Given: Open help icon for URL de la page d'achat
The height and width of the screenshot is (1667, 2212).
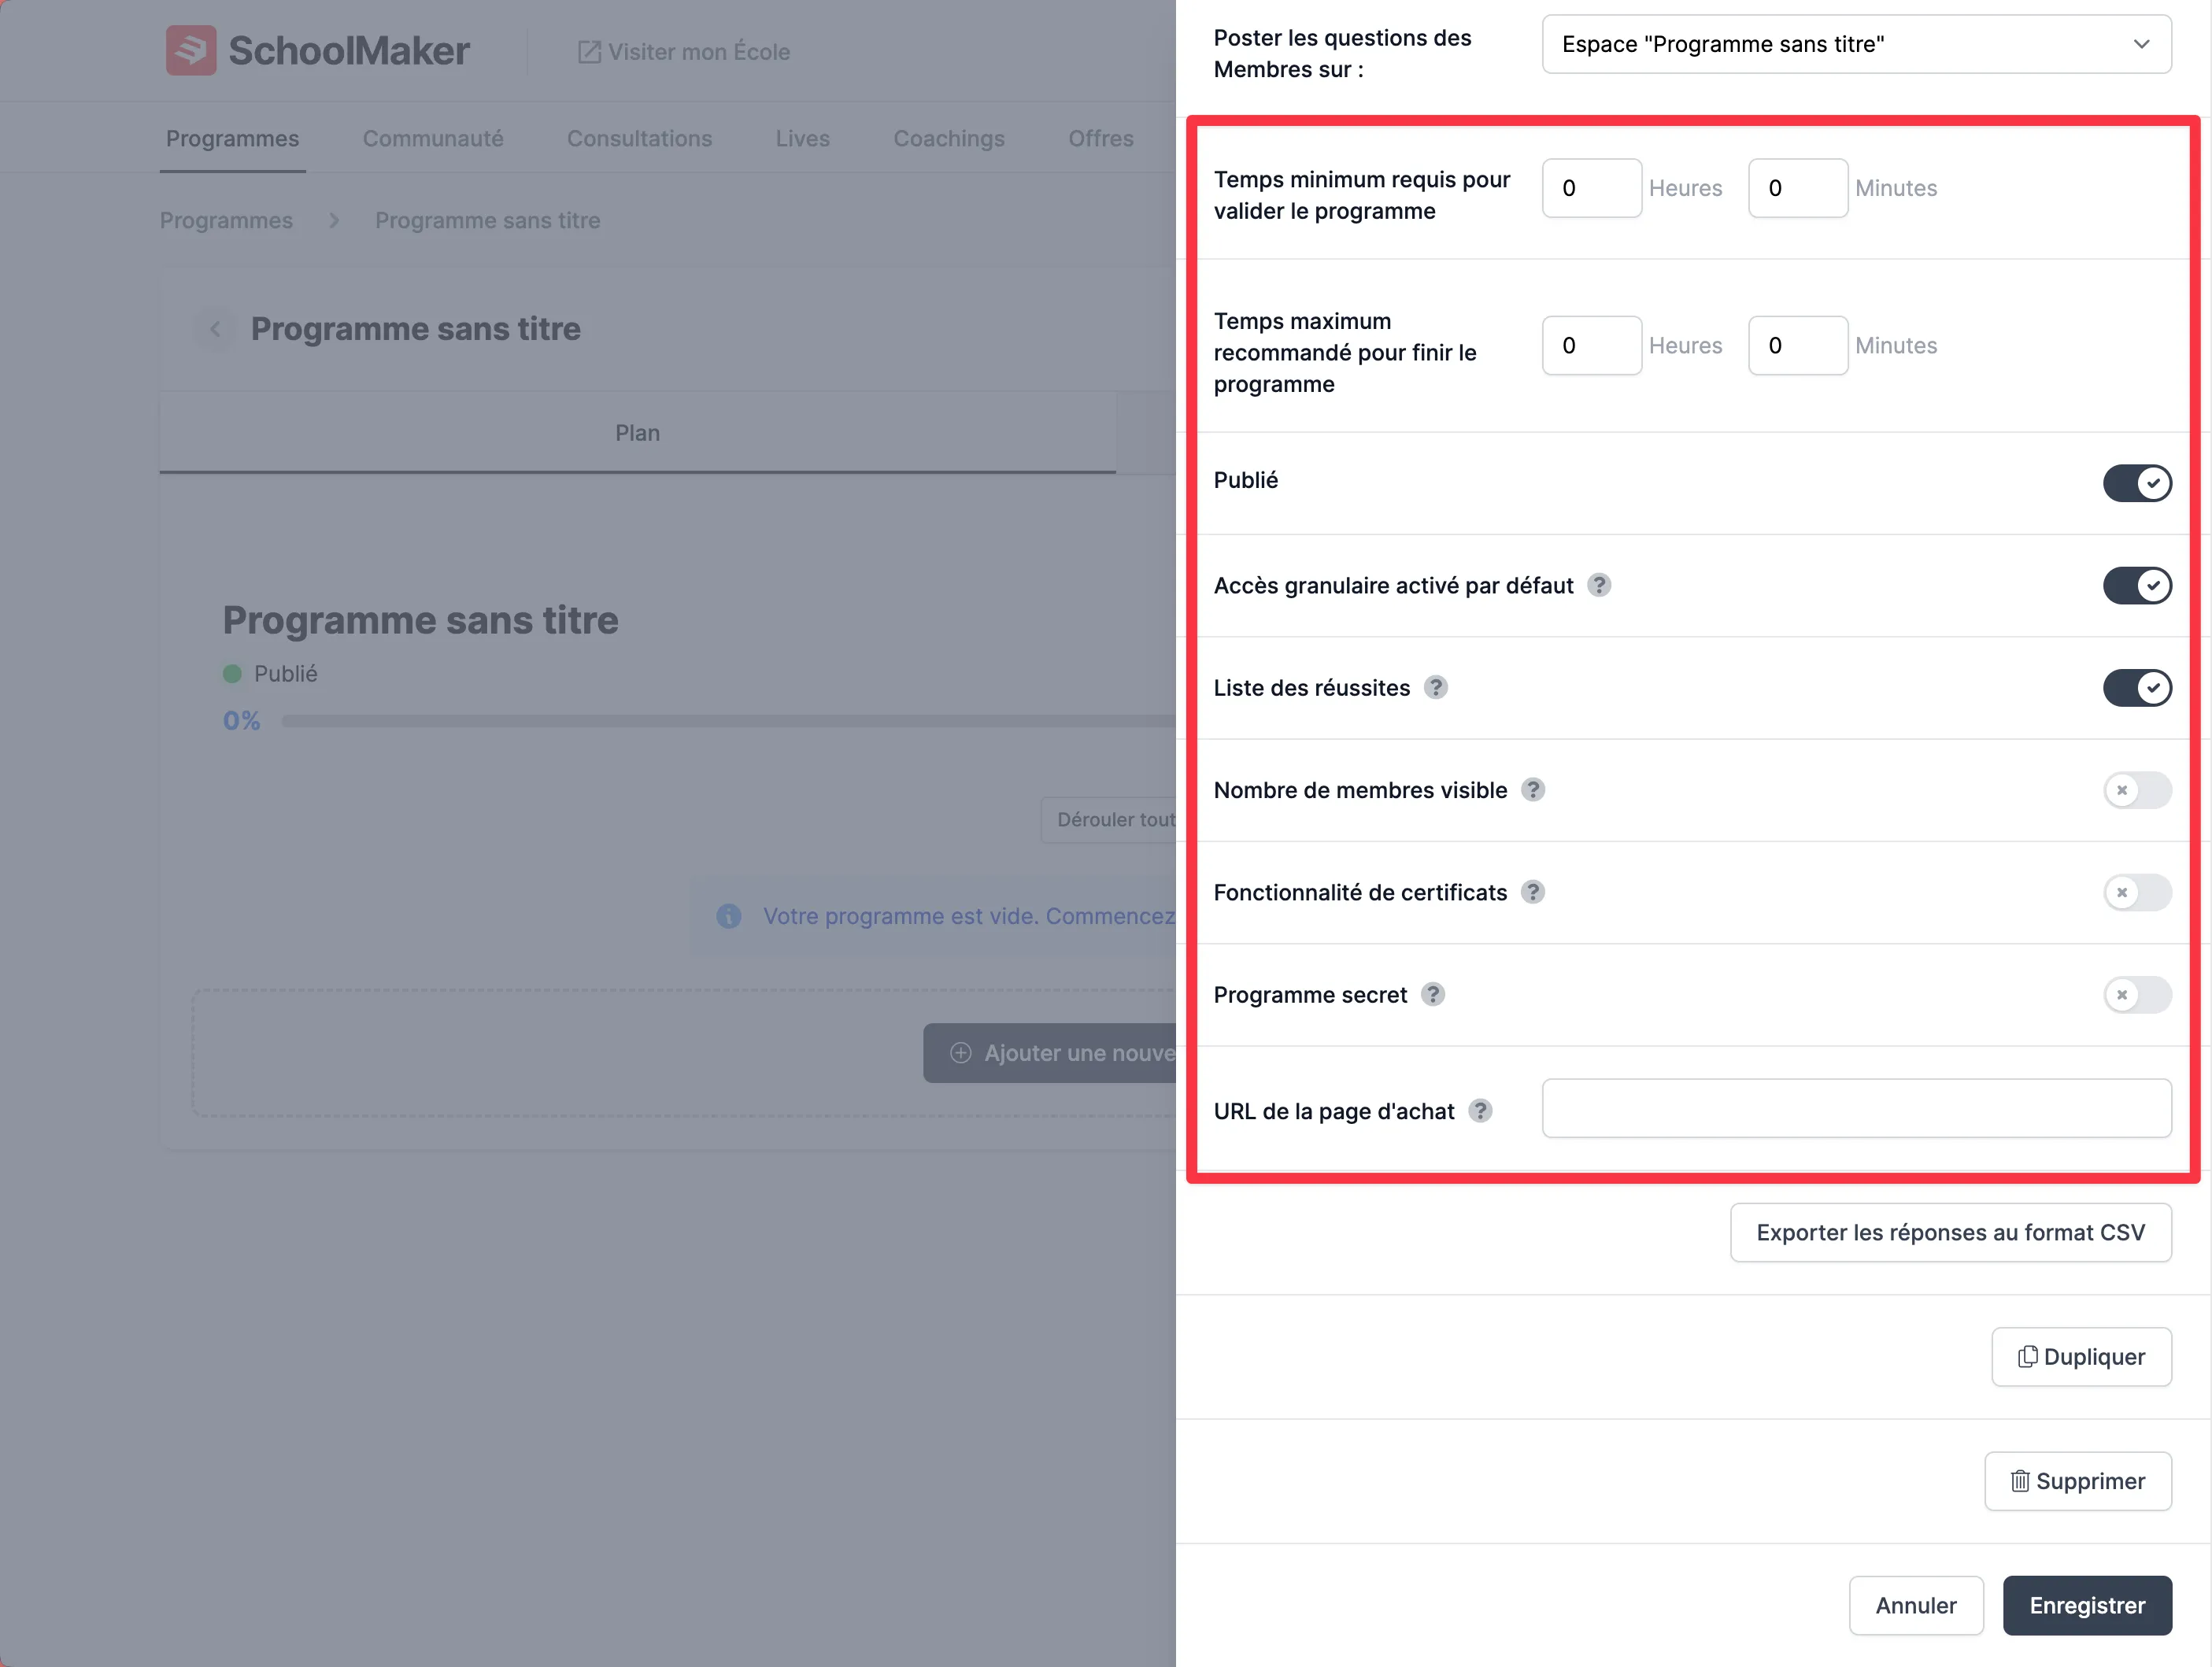Looking at the screenshot, I should [1480, 1111].
